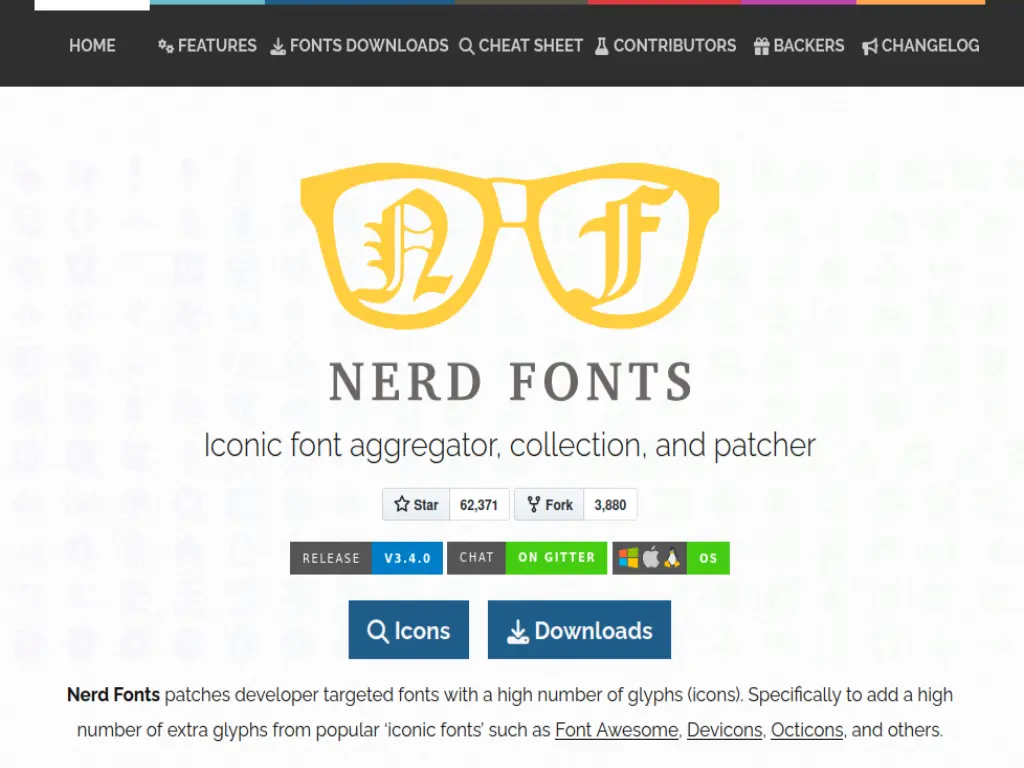Click the download icon beside FONTS DOWNLOADS

(278, 46)
